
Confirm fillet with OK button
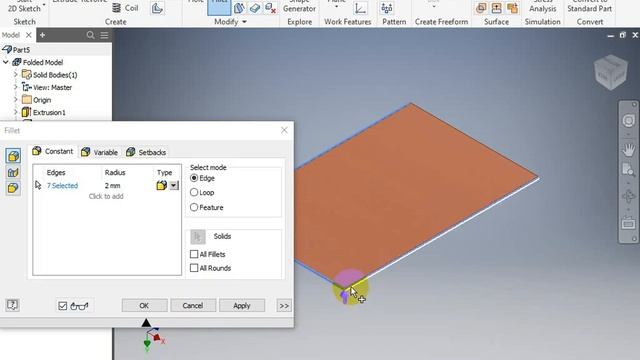144,305
